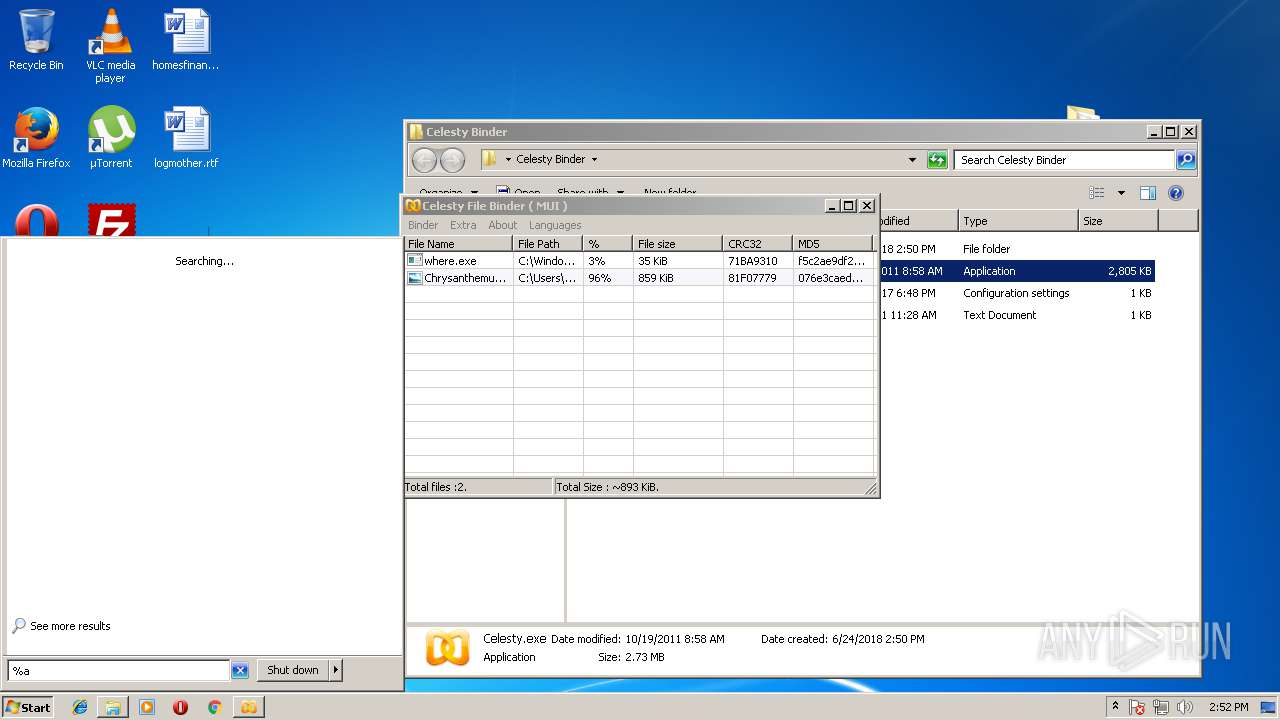The width and height of the screenshot is (1280, 720).
Task: Sort by the File Name column header
Action: 459,244
